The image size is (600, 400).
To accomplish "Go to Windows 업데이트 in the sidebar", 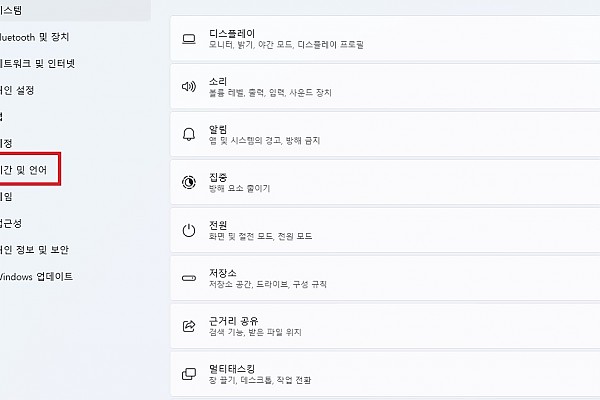I will (x=36, y=276).
